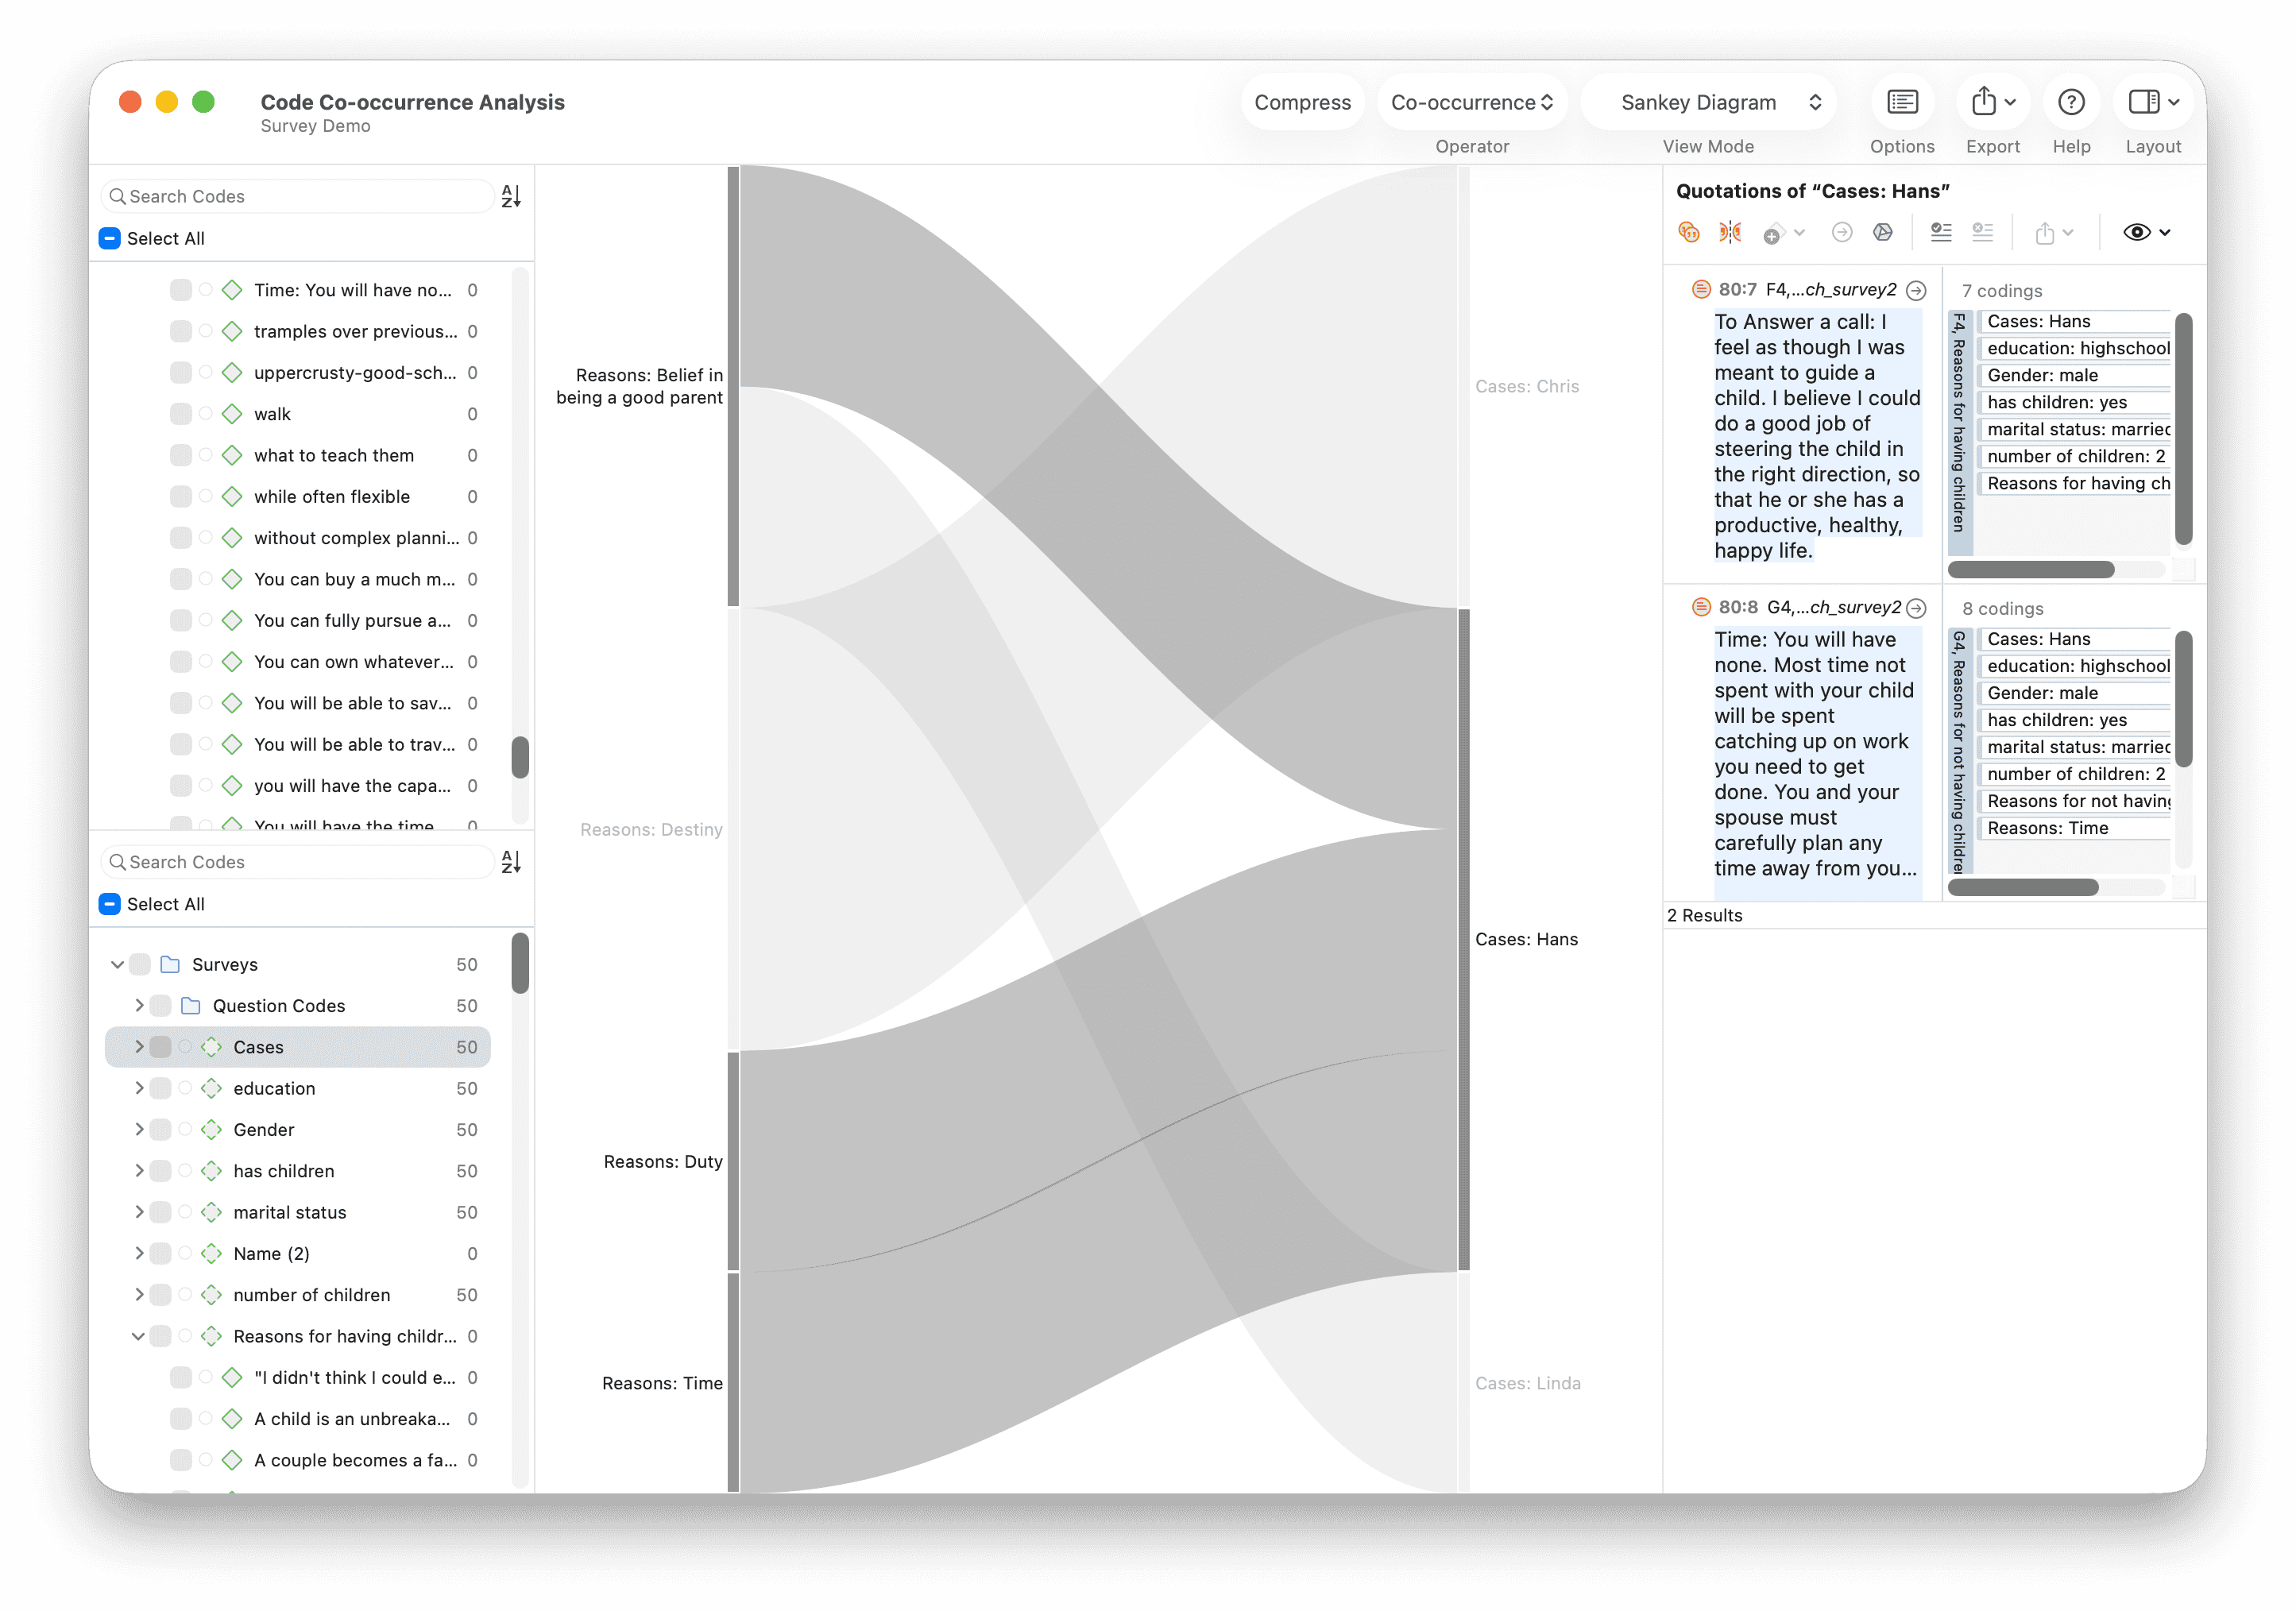The height and width of the screenshot is (1611, 2296).
Task: Click horizontal scrollbar under 7 codings list
Action: (2031, 570)
